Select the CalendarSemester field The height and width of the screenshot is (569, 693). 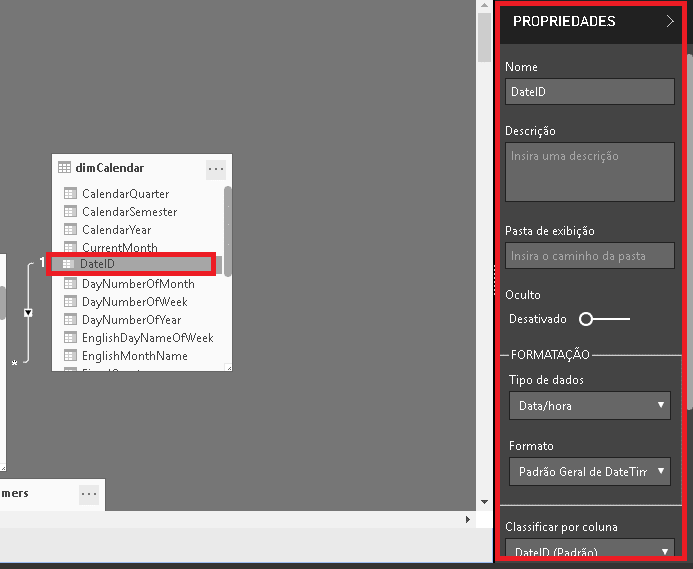[x=129, y=212]
